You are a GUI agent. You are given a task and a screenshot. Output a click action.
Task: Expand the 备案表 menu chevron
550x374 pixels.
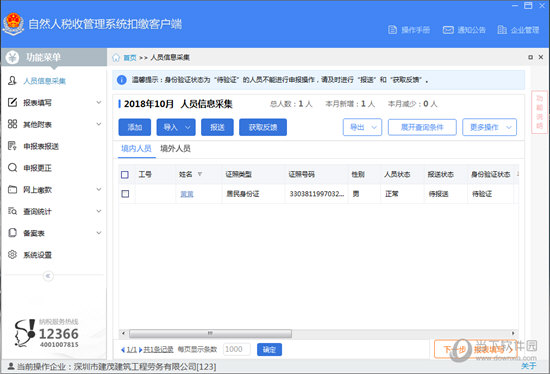[x=99, y=233]
